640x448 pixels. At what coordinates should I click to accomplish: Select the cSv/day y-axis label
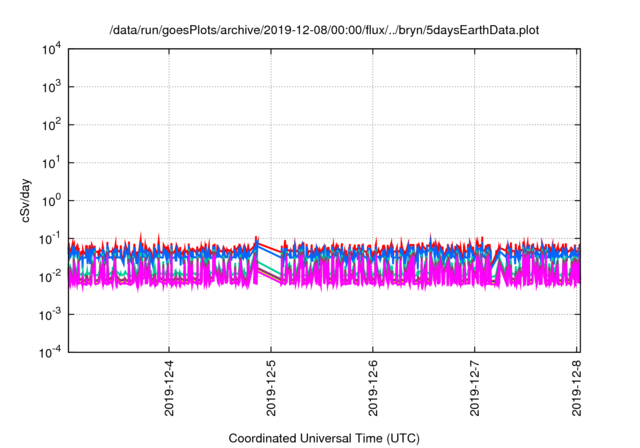[x=26, y=200]
